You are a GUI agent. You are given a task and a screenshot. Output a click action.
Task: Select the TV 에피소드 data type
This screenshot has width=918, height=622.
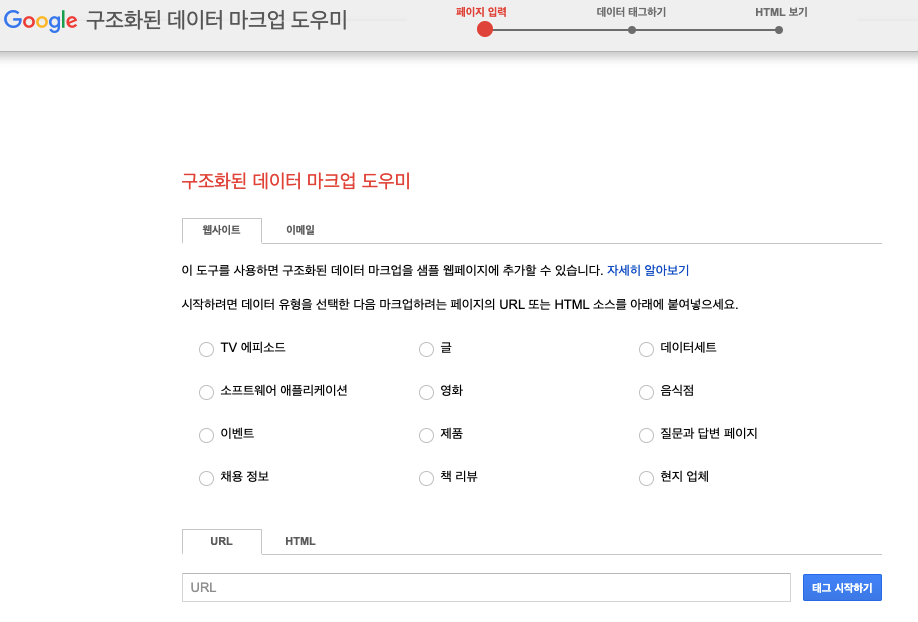point(206,349)
